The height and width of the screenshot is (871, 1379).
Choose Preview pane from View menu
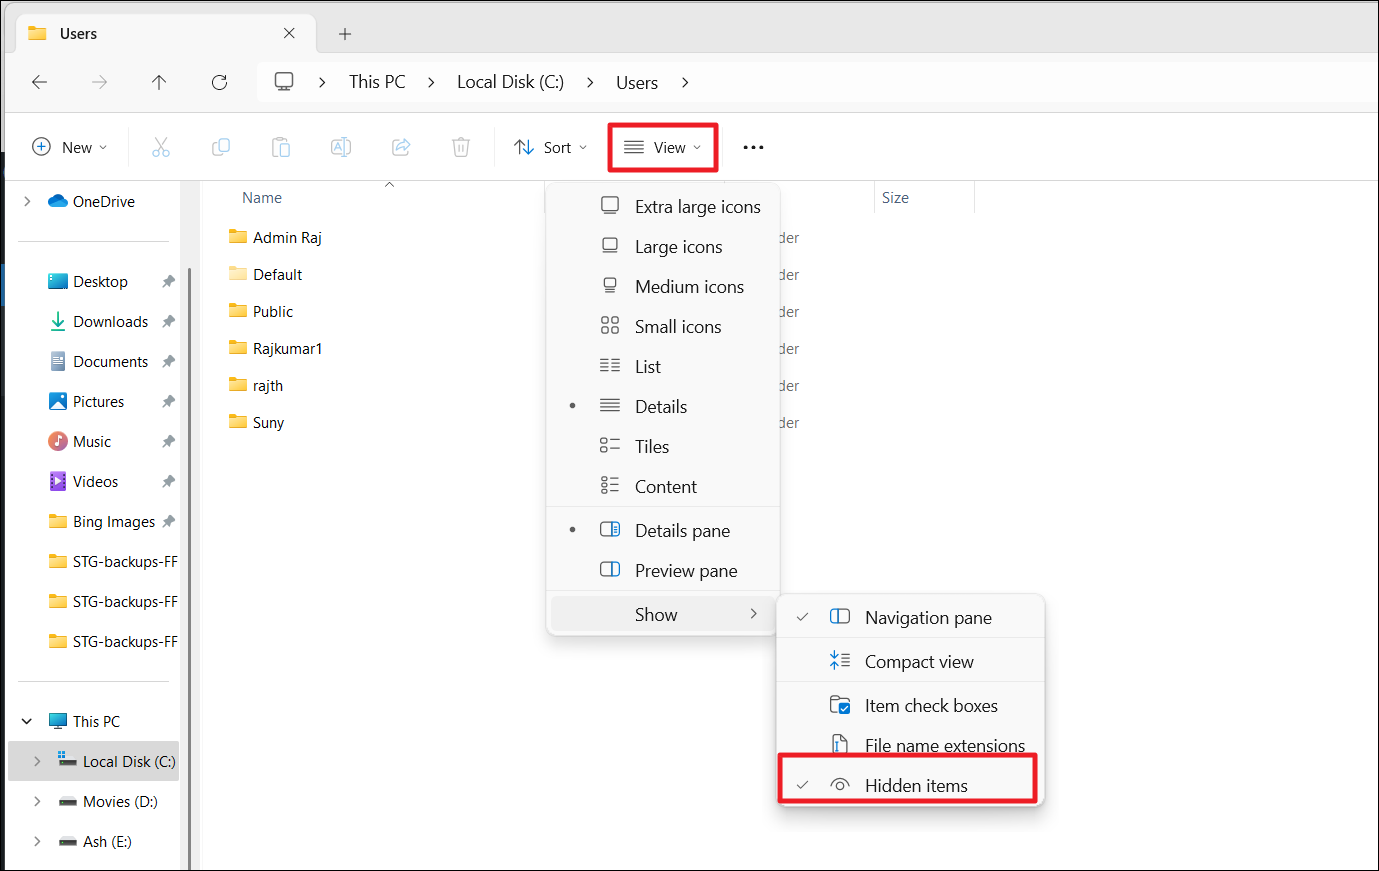click(x=685, y=570)
